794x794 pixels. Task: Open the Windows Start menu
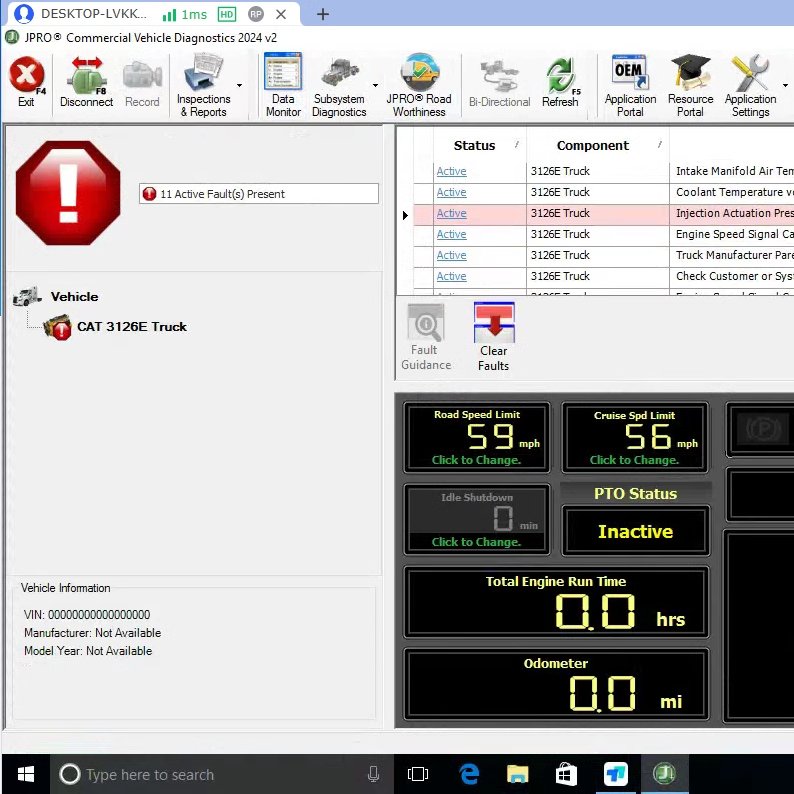25,774
